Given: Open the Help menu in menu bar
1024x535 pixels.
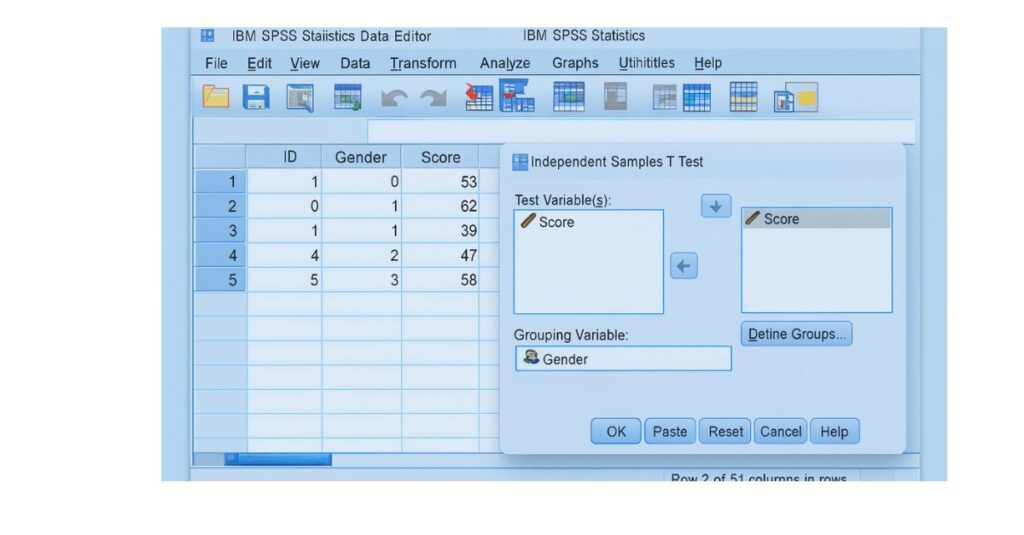Looking at the screenshot, I should click(x=708, y=63).
